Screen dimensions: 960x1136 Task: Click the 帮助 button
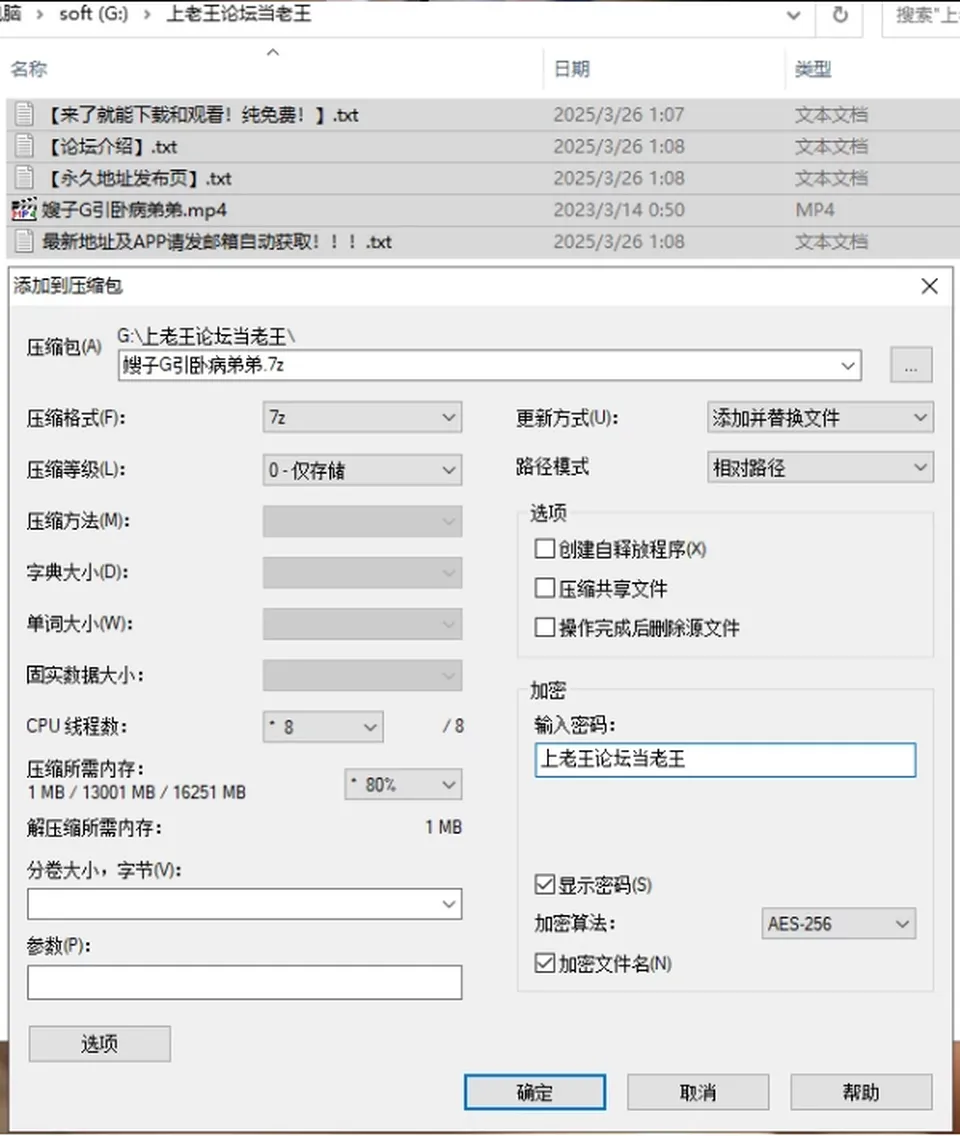861,1092
